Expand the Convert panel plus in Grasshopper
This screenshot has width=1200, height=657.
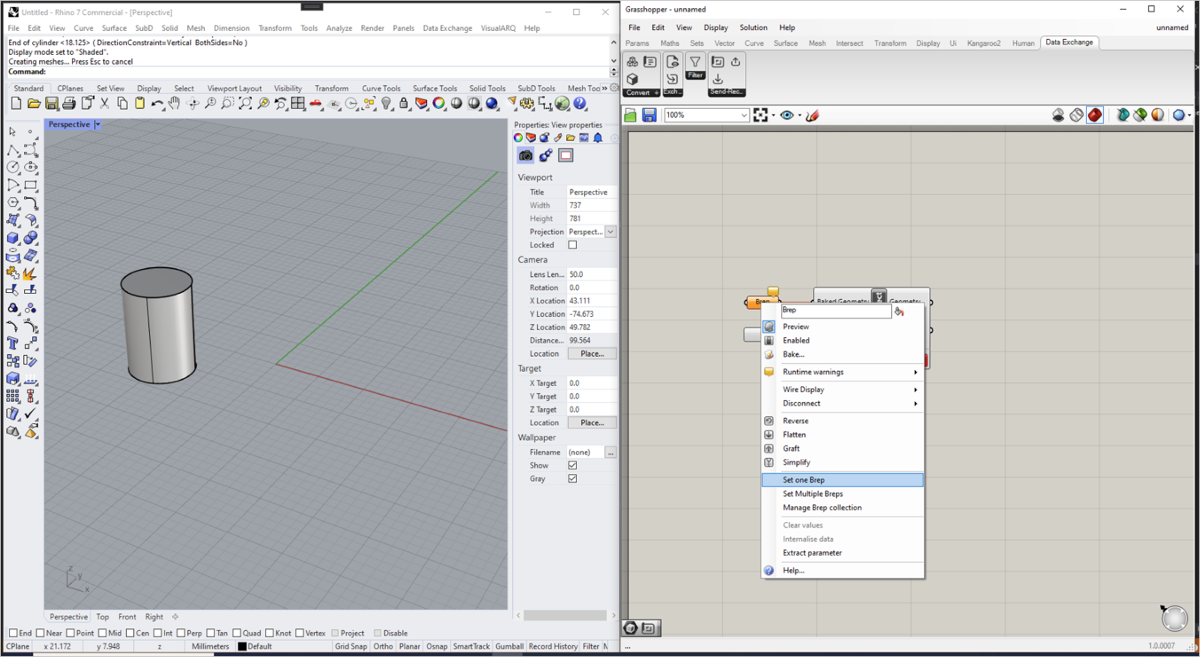[655, 93]
